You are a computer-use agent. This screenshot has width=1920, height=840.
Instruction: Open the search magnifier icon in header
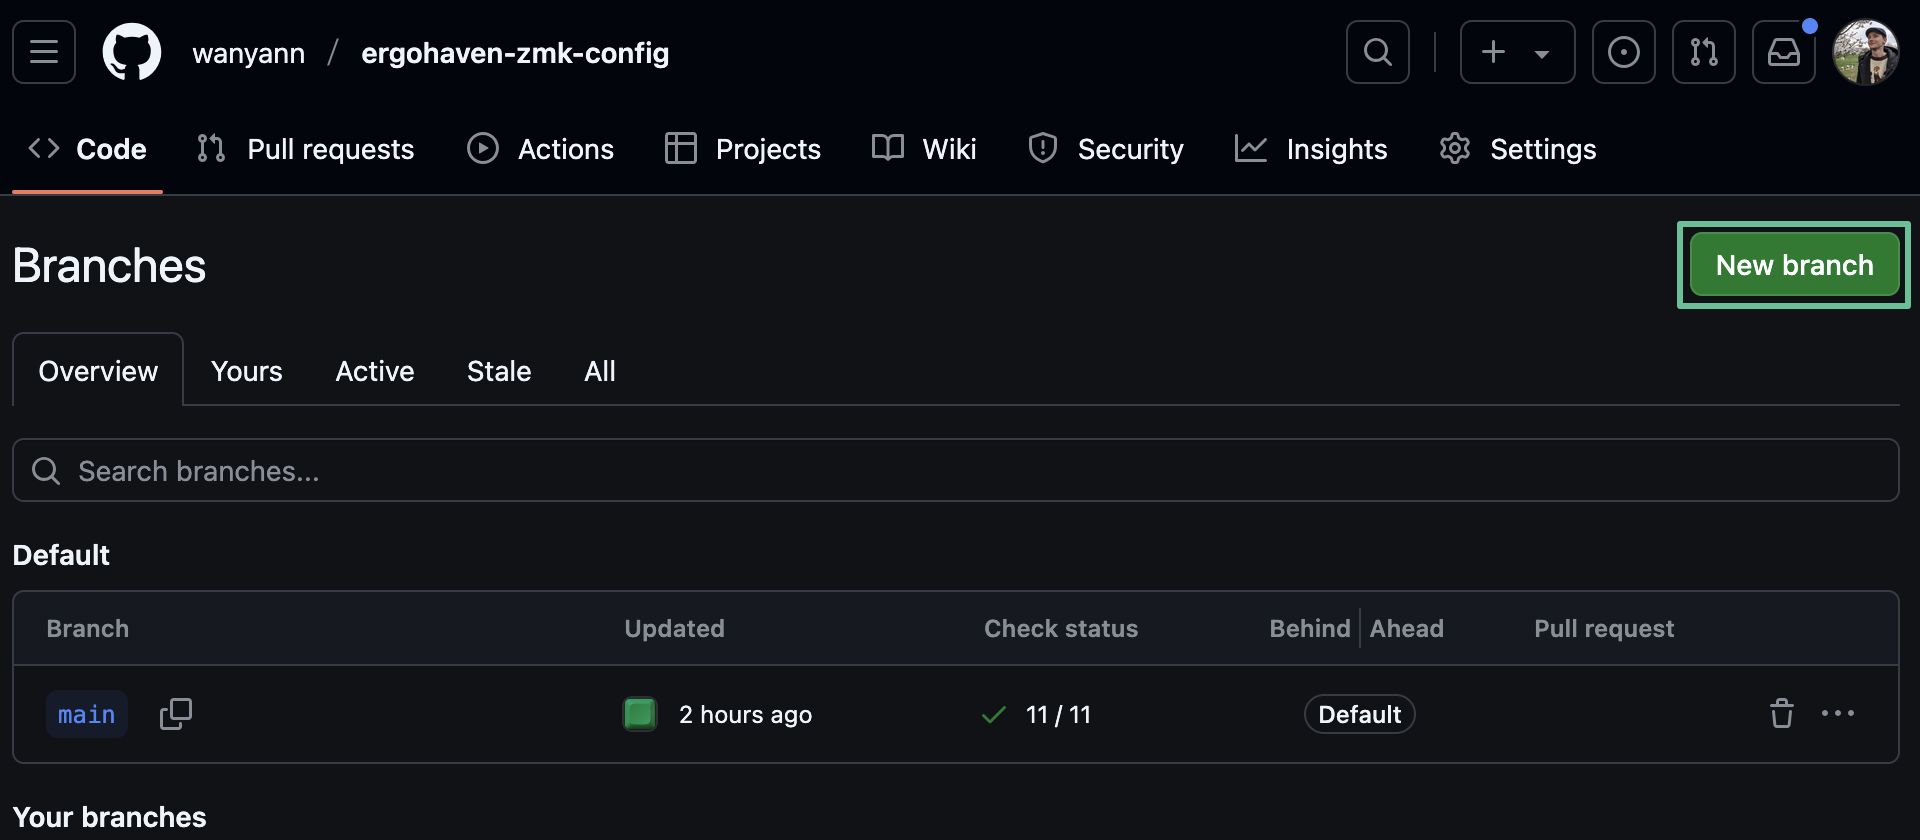click(x=1377, y=52)
